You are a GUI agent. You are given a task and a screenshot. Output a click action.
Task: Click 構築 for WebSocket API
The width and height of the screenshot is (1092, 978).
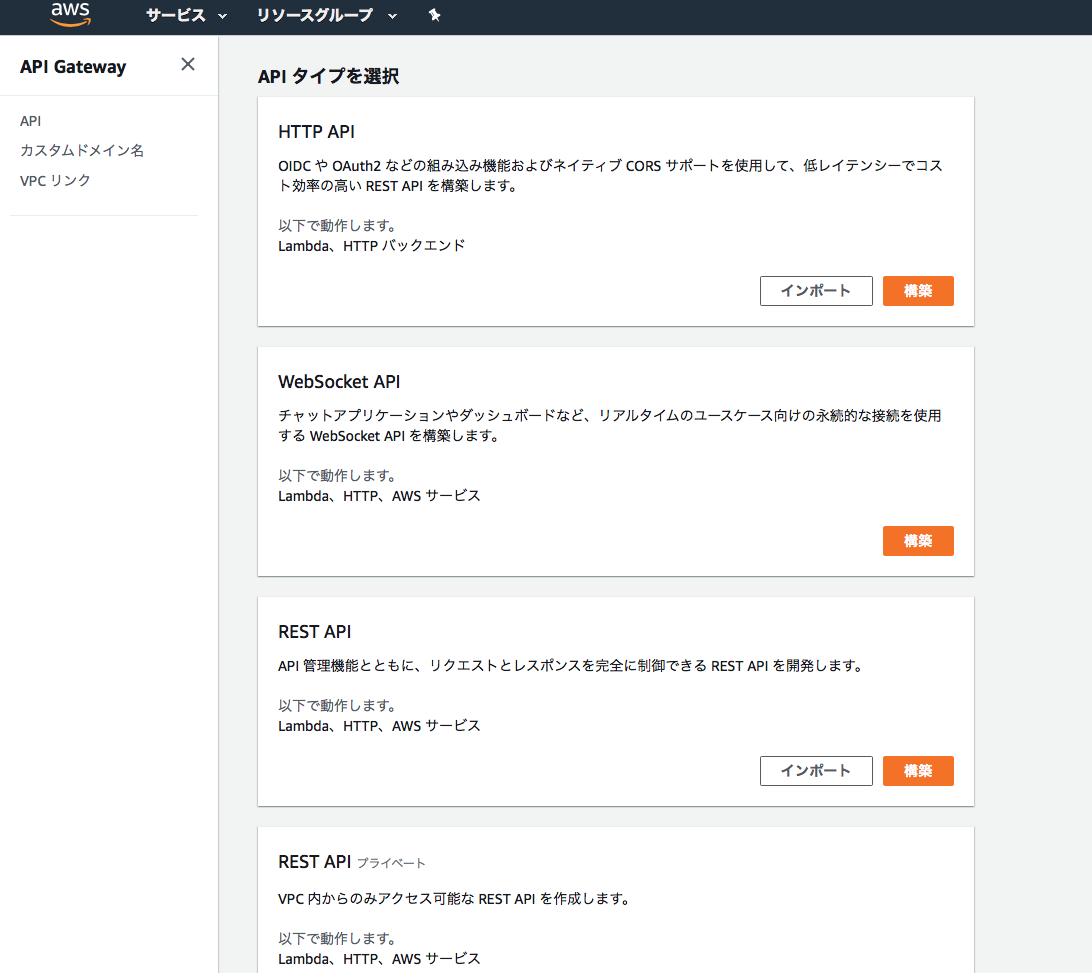point(918,541)
